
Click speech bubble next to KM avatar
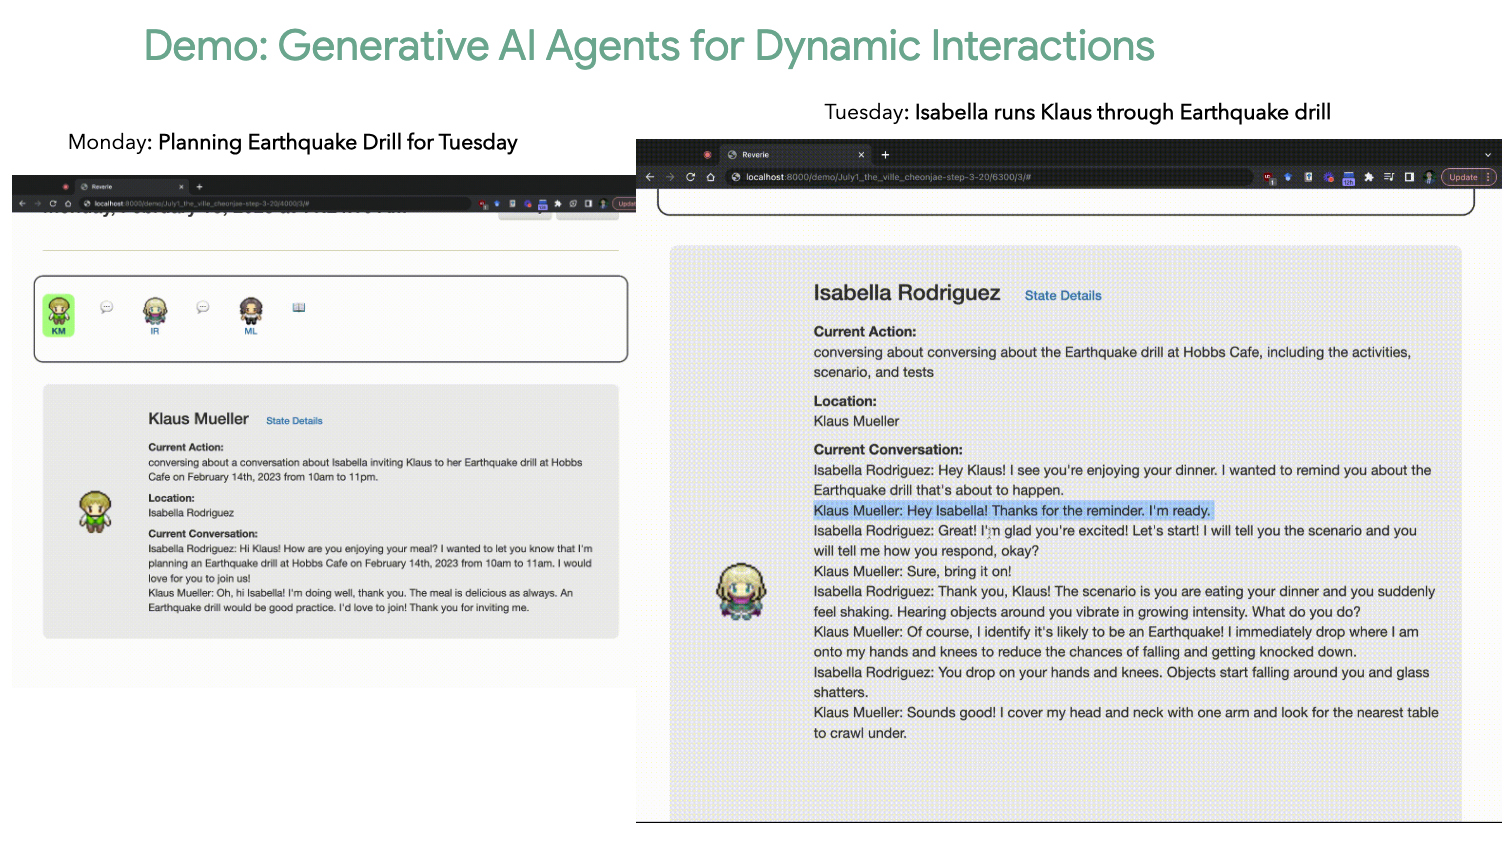pos(107,307)
